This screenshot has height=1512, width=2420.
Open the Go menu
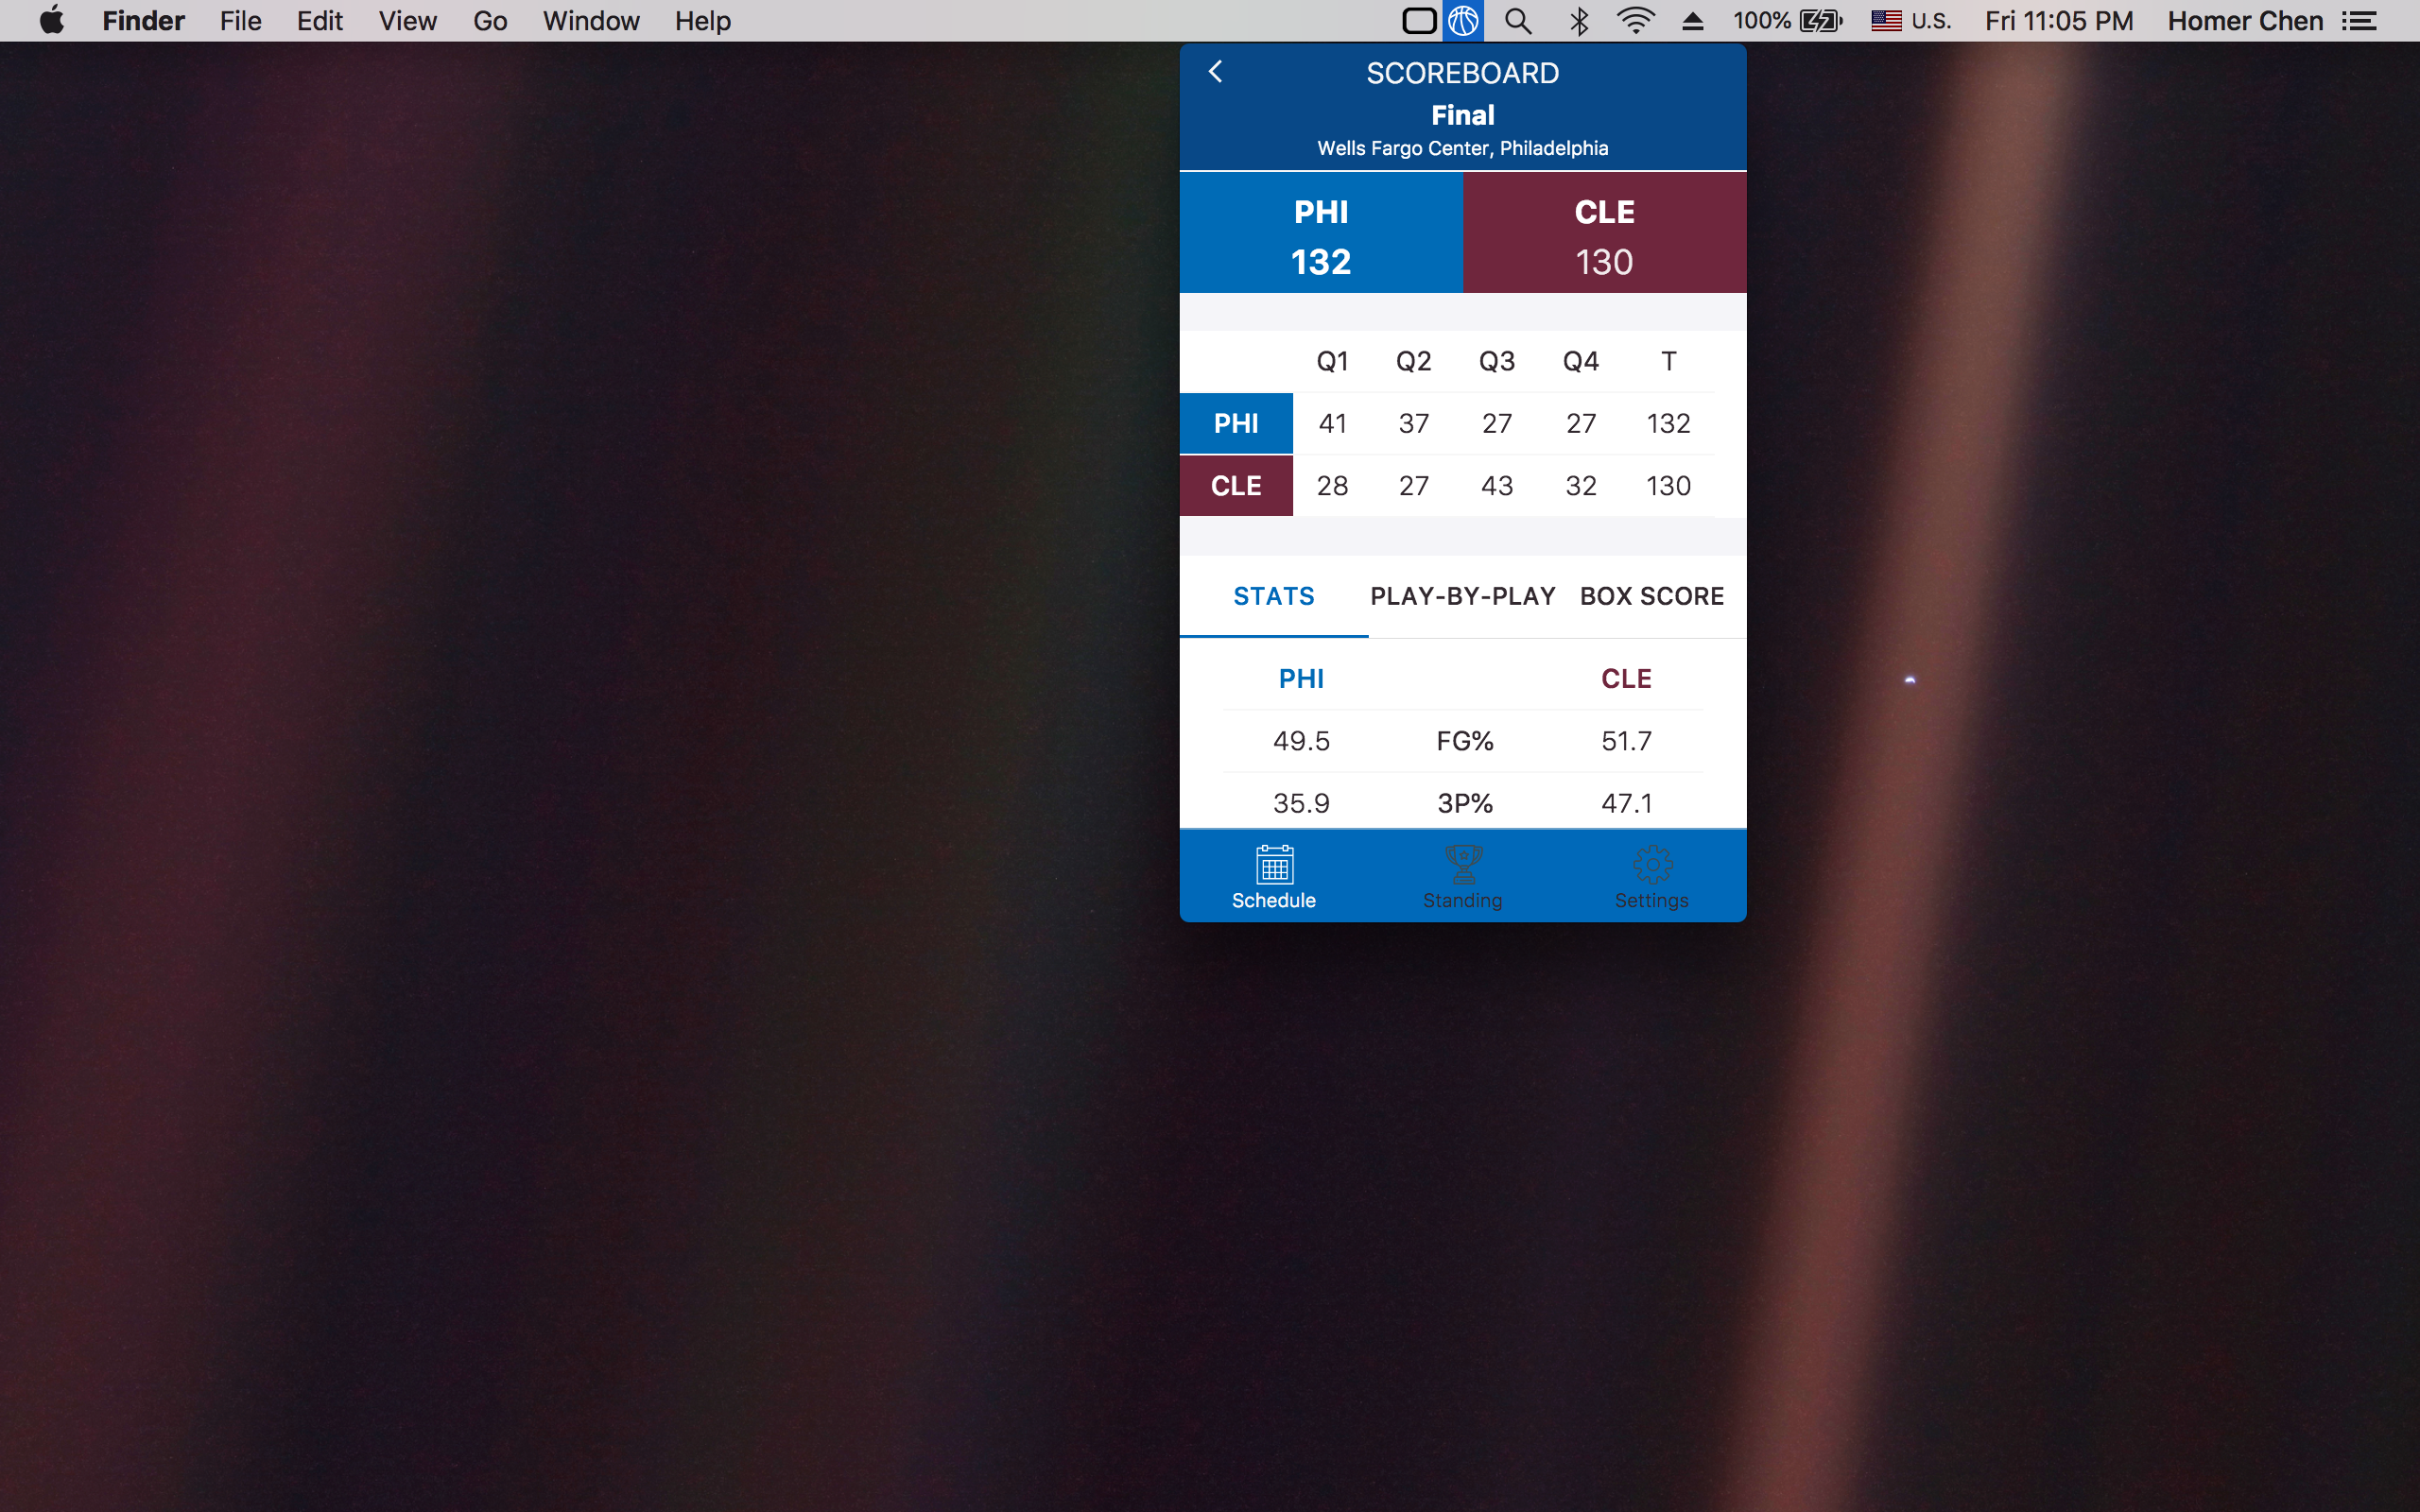click(490, 21)
